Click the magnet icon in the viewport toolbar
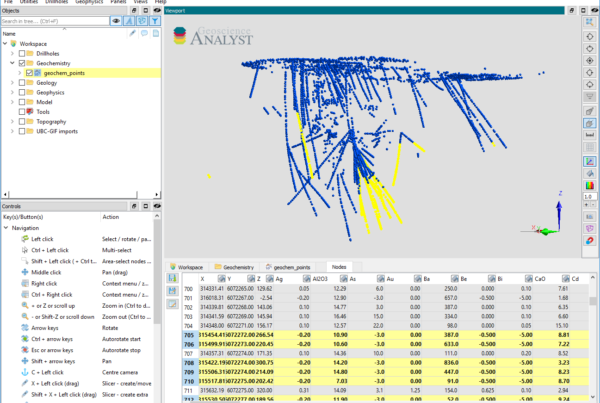This screenshot has width=600, height=403. 589,240
